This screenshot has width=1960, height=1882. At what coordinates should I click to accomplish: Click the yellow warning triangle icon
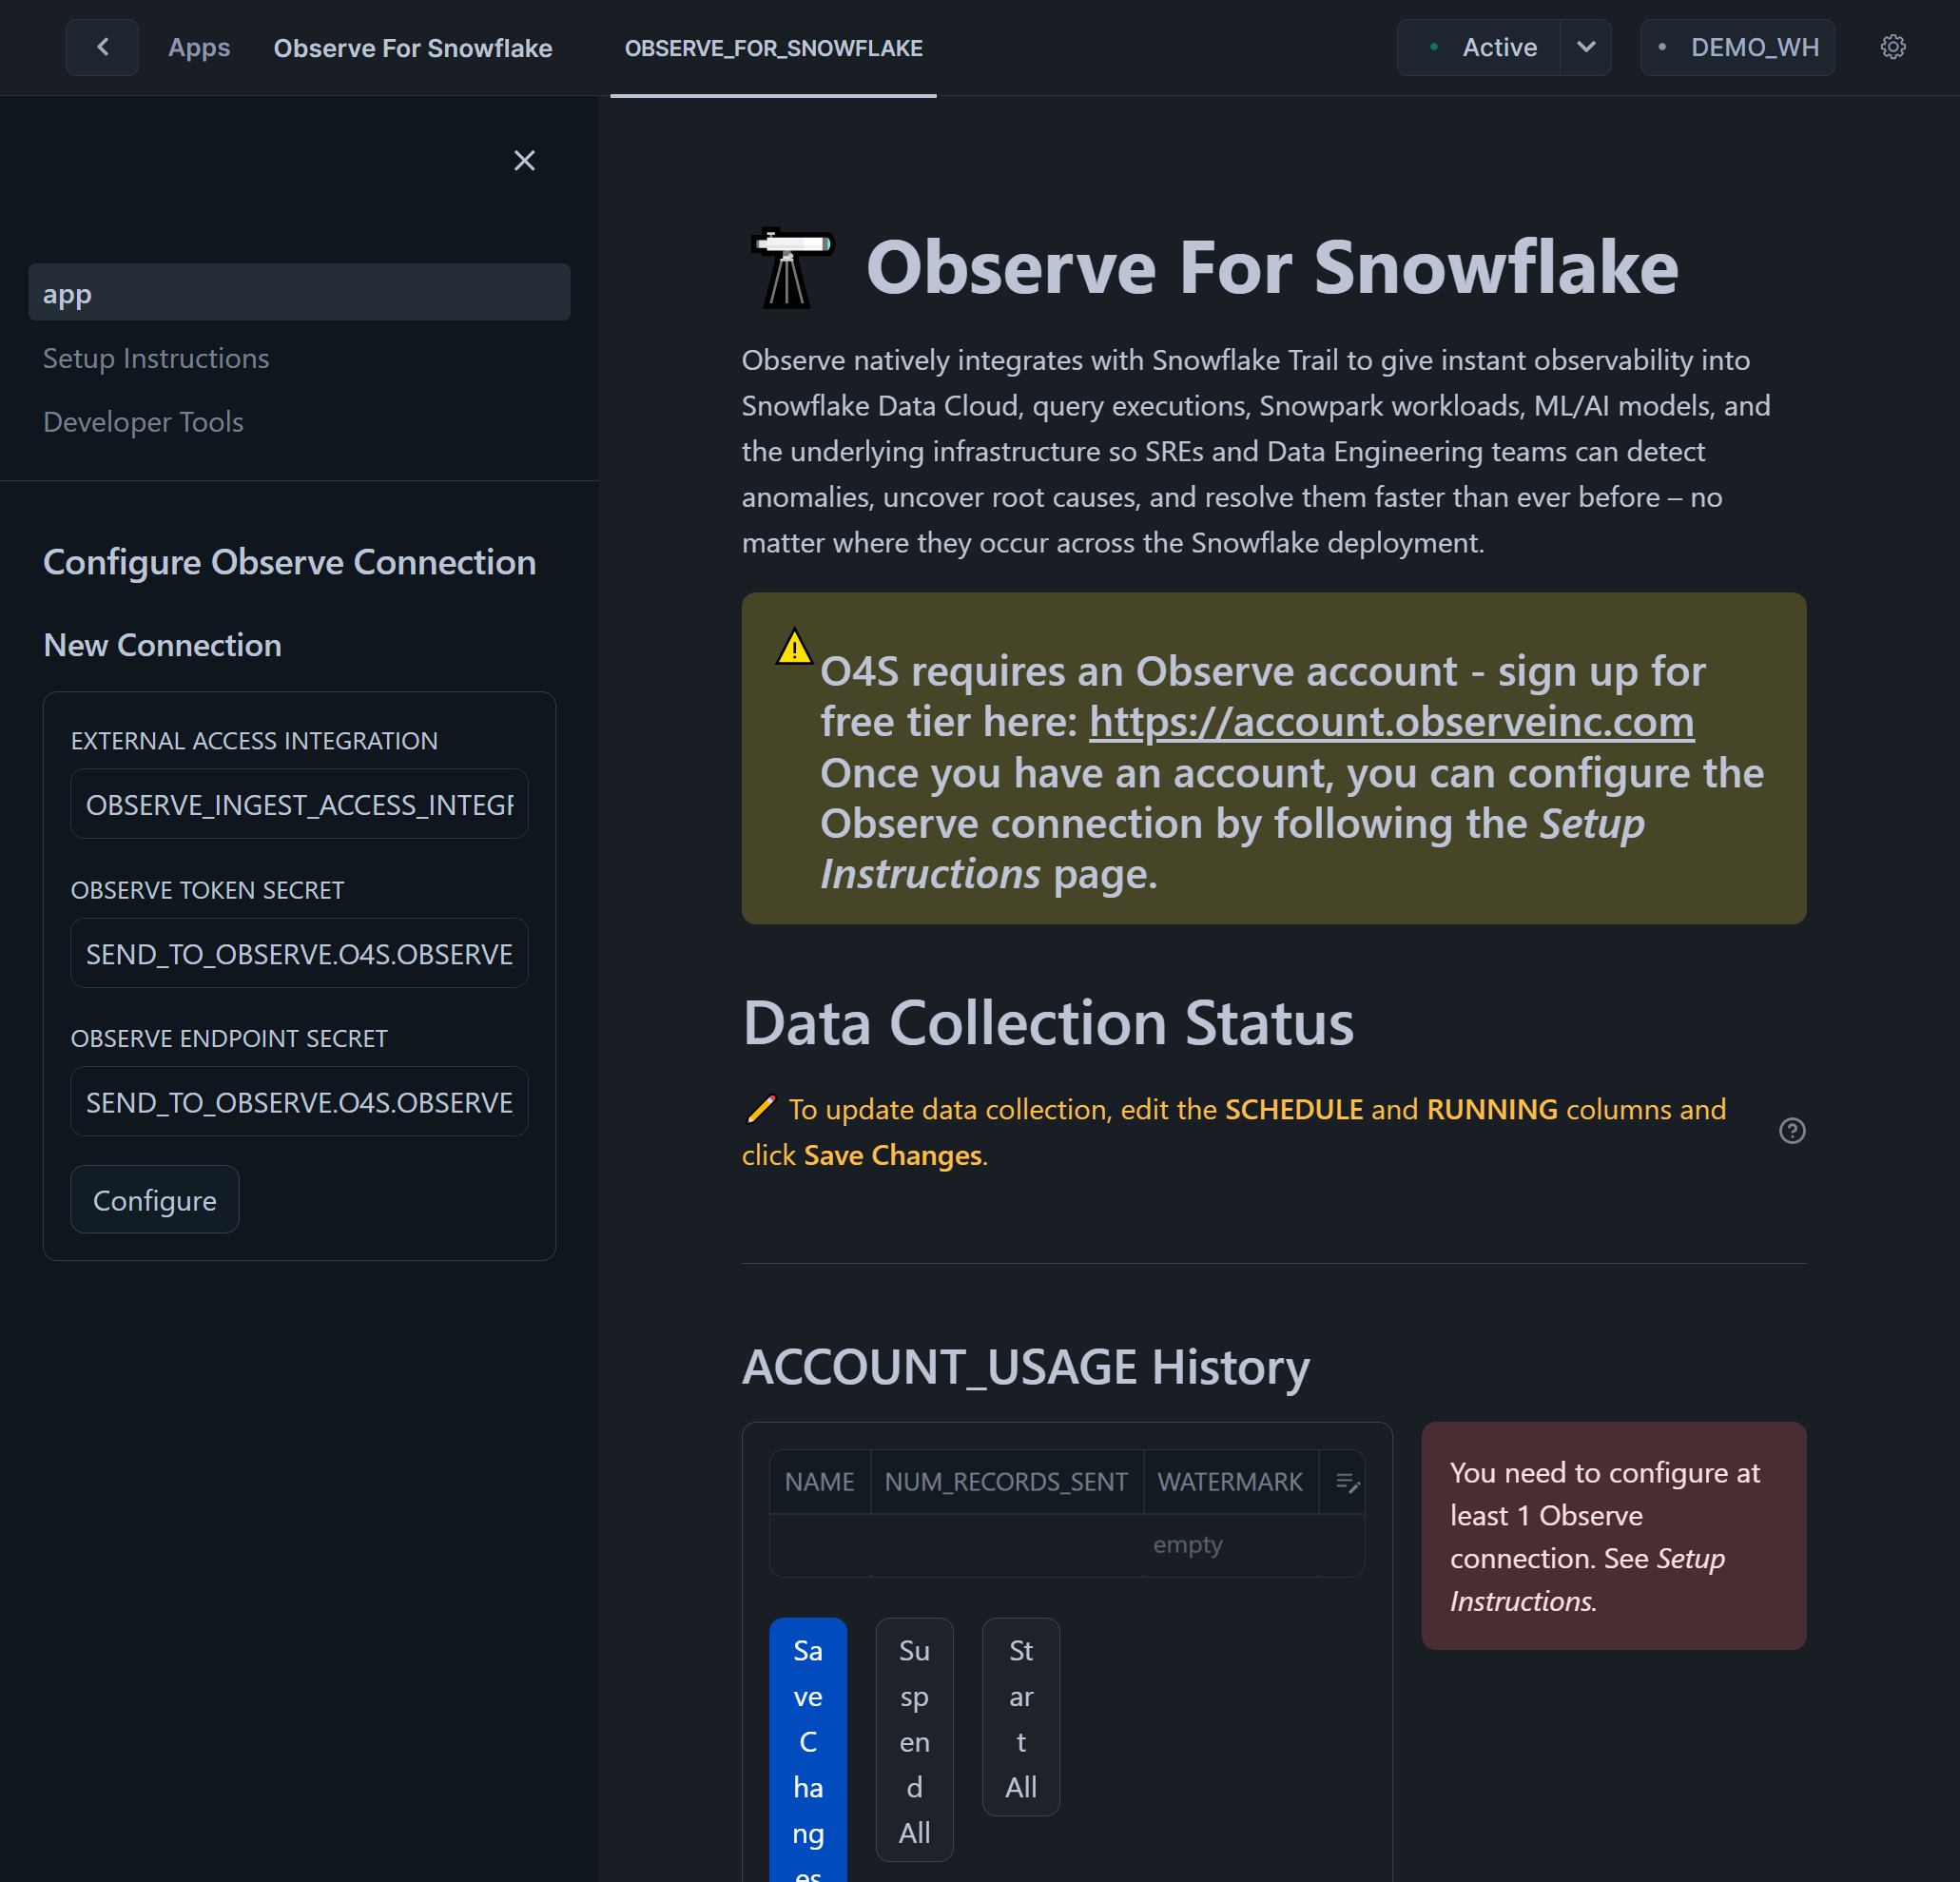(x=794, y=647)
